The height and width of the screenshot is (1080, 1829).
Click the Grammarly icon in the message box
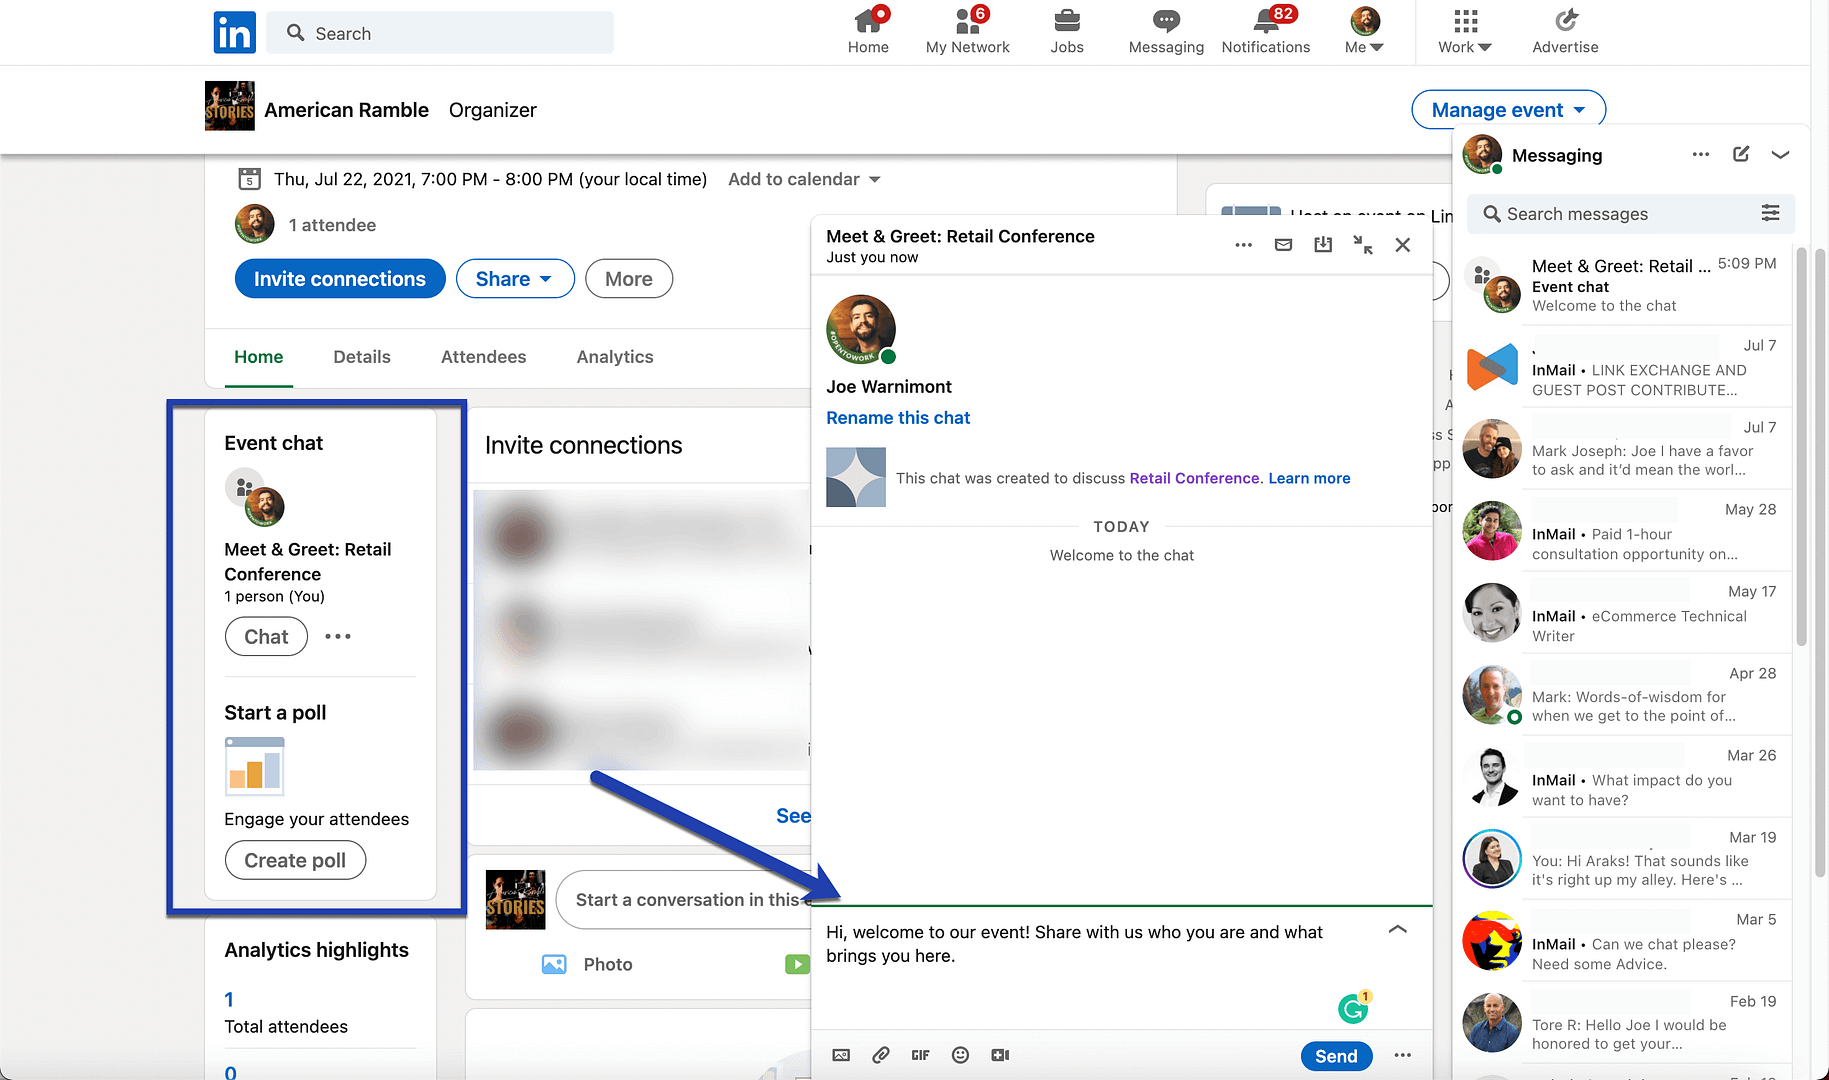pyautogui.click(x=1353, y=1008)
